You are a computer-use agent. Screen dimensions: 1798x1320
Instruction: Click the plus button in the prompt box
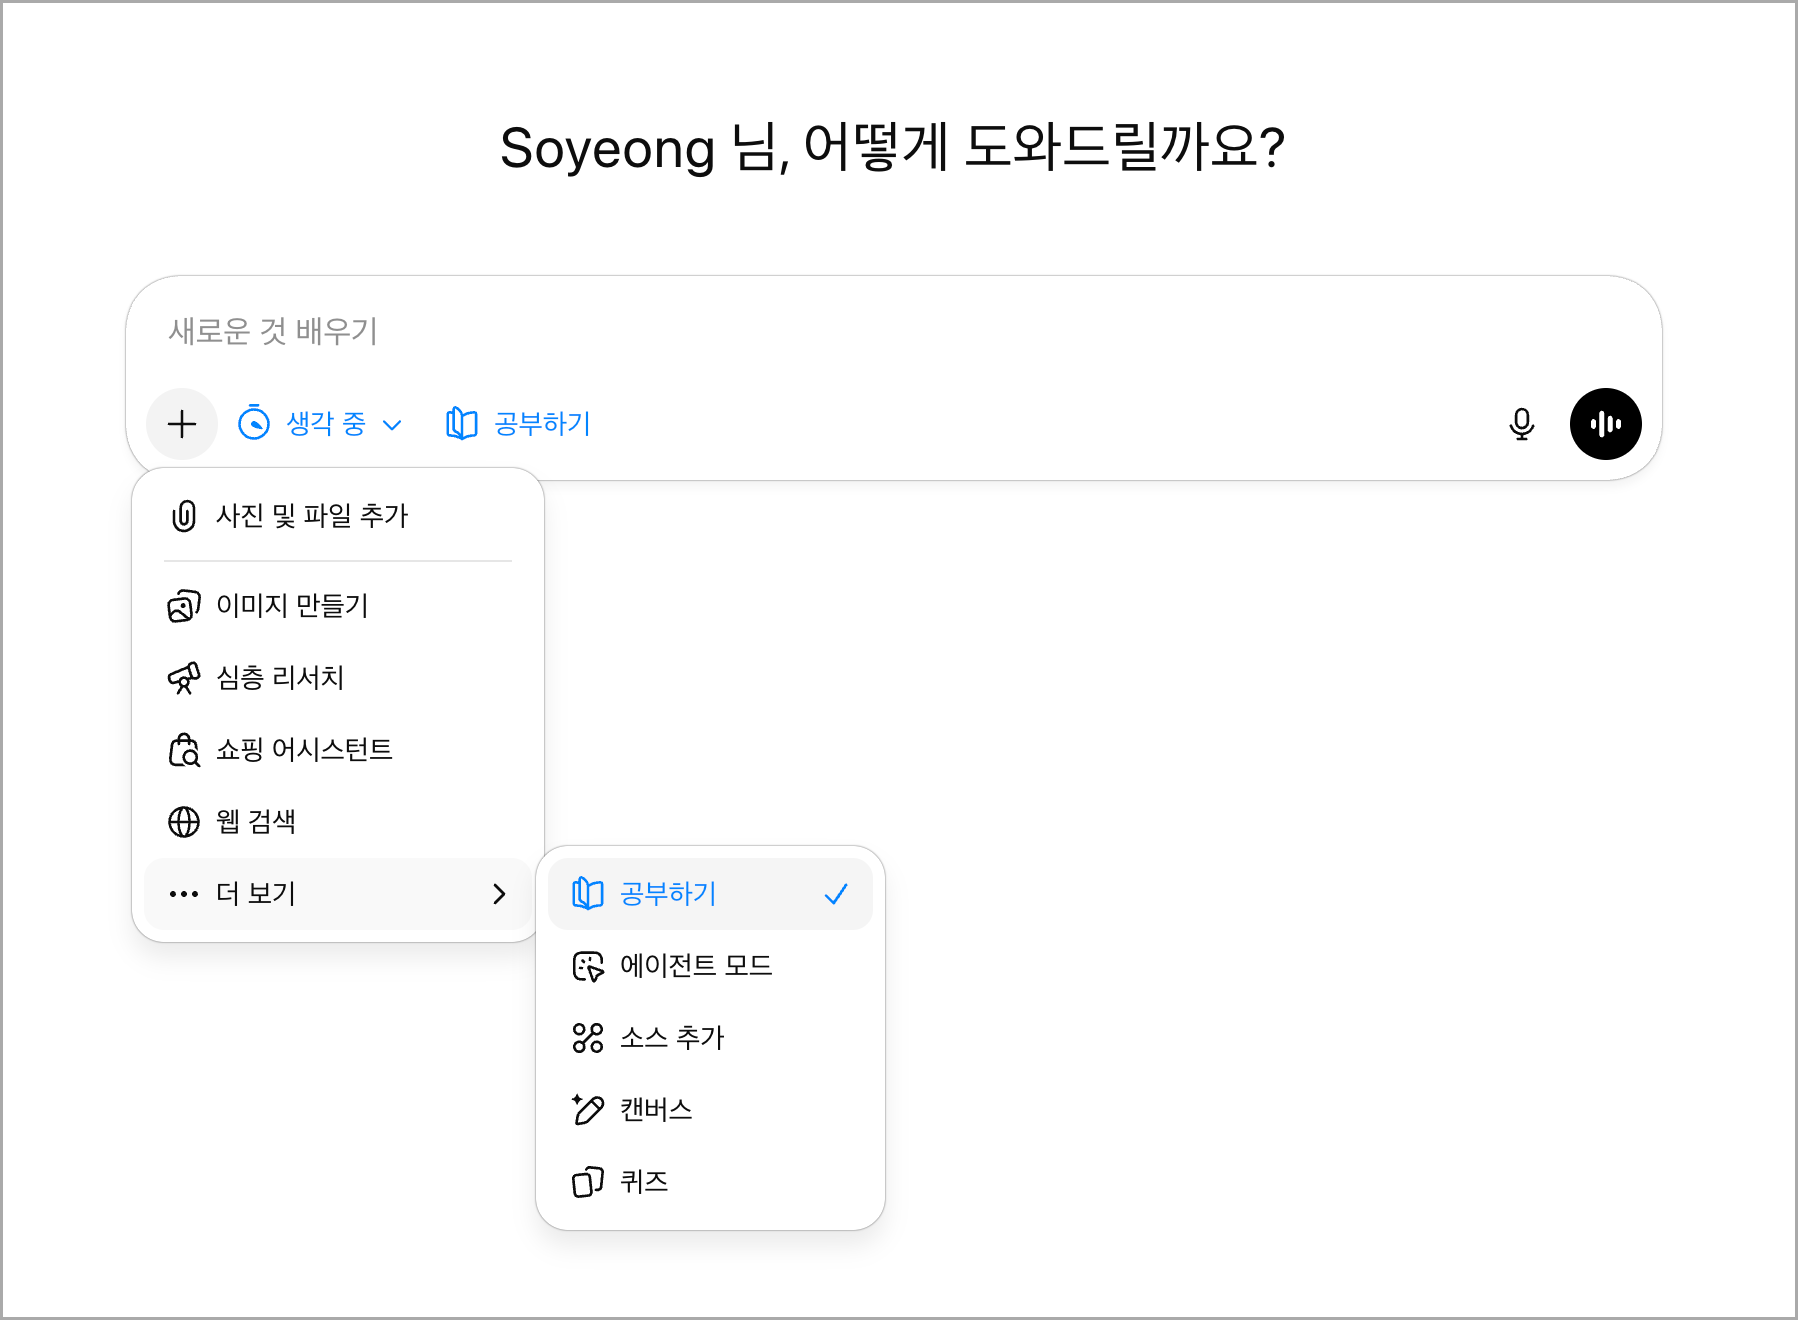tap(182, 424)
